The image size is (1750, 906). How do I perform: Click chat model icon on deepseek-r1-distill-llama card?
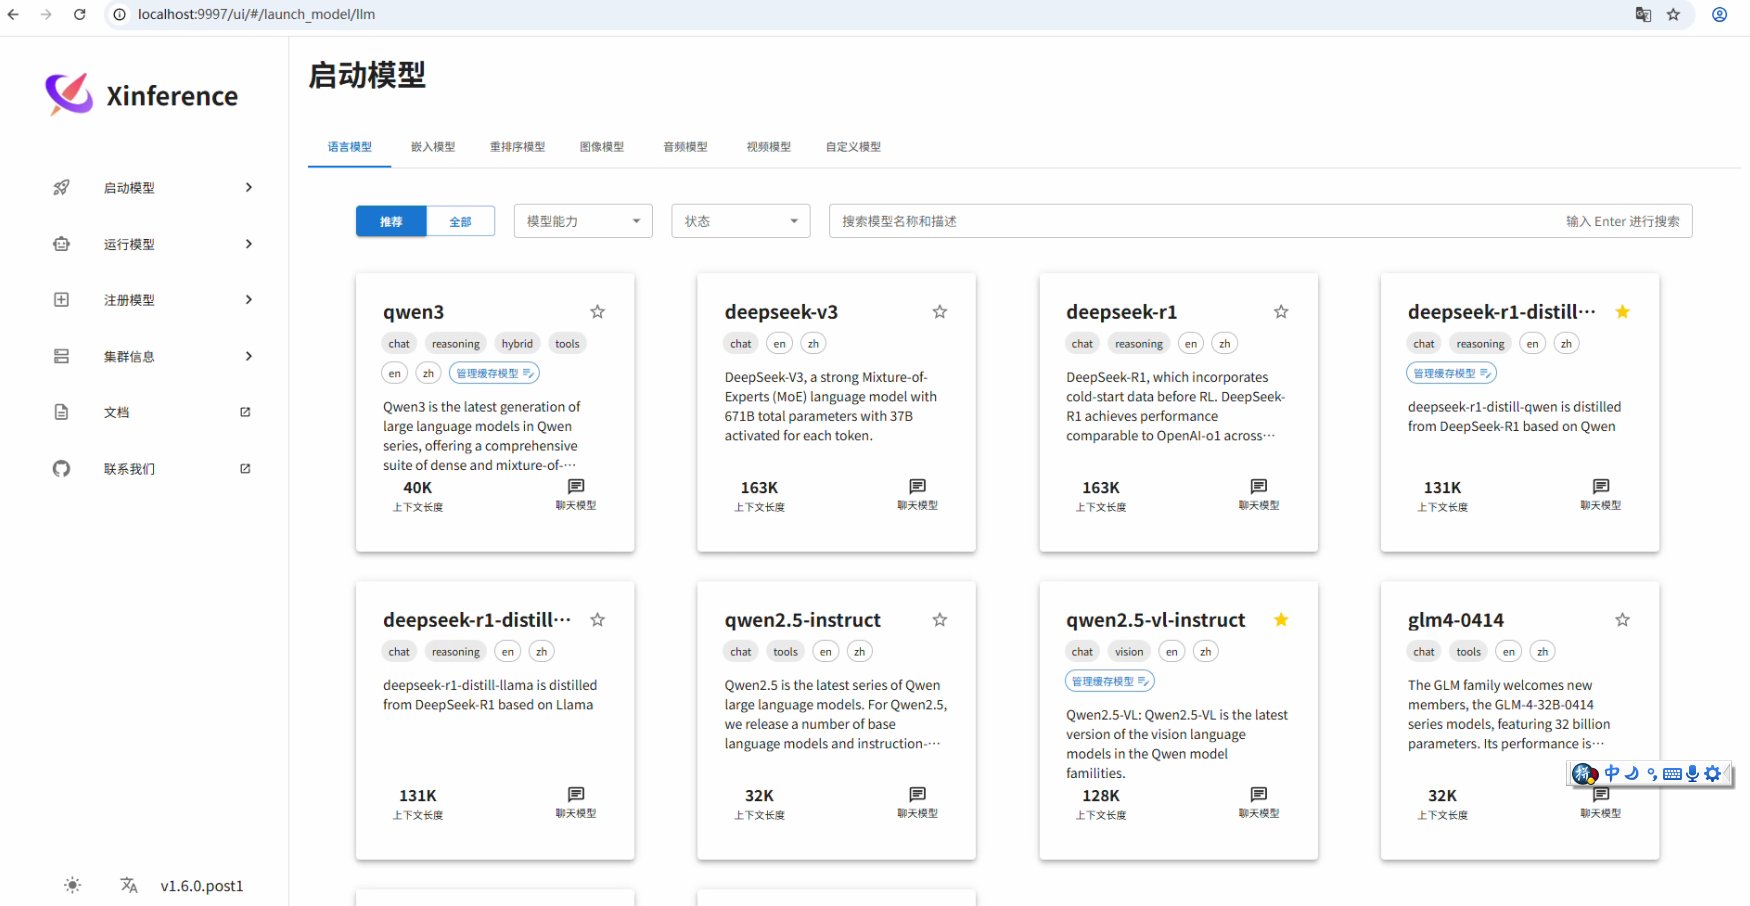[576, 794]
